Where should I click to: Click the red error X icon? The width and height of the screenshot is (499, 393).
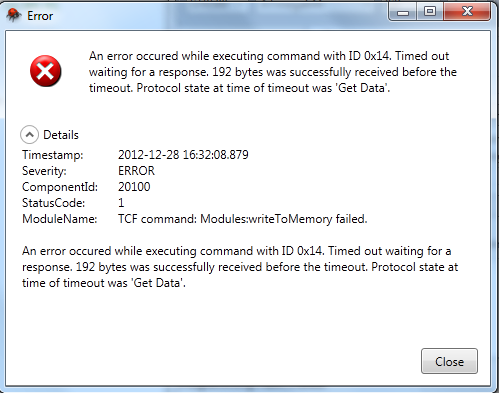(x=46, y=71)
